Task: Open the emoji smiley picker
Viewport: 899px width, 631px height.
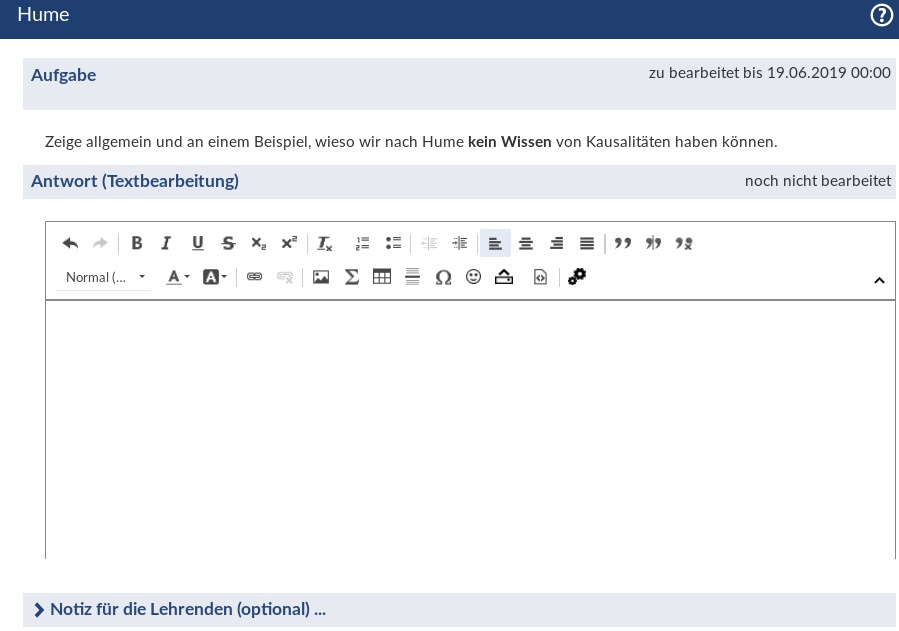Action: click(x=474, y=277)
